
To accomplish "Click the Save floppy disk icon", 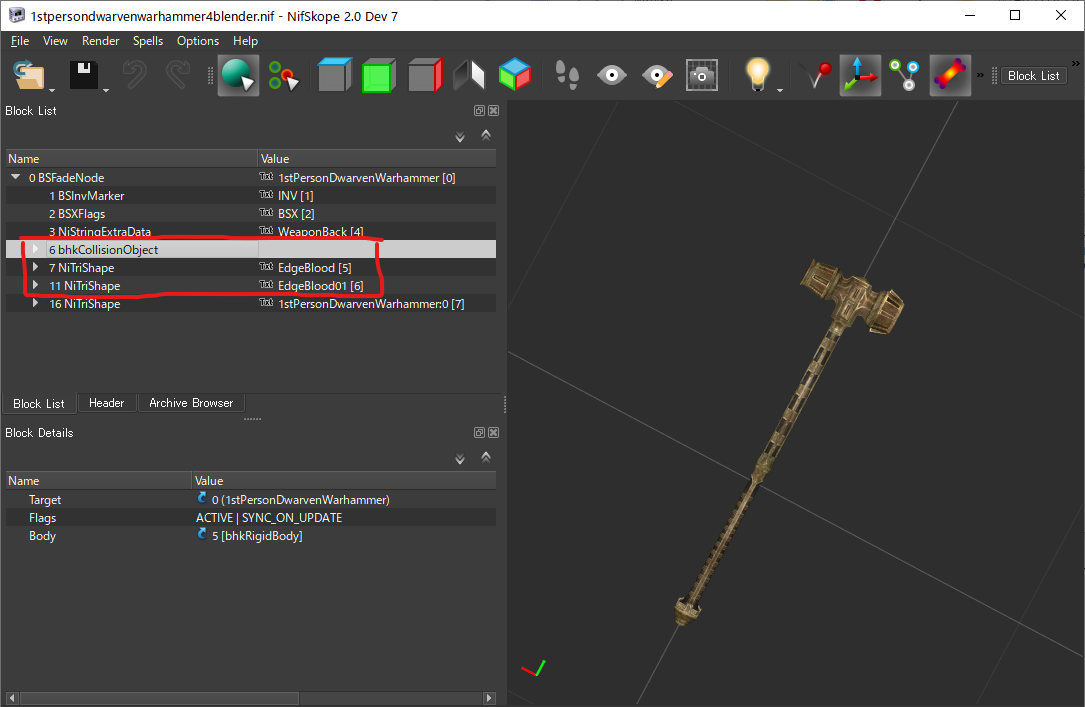I will pyautogui.click(x=83, y=75).
